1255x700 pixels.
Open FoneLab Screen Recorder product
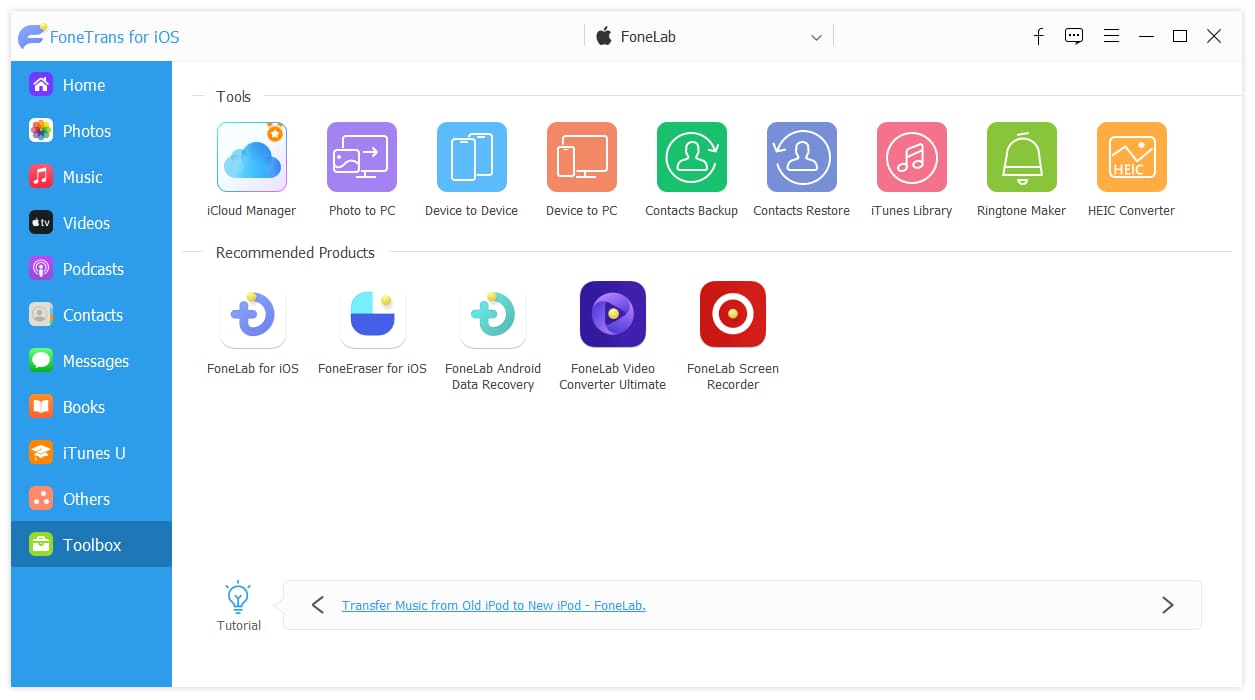[733, 314]
